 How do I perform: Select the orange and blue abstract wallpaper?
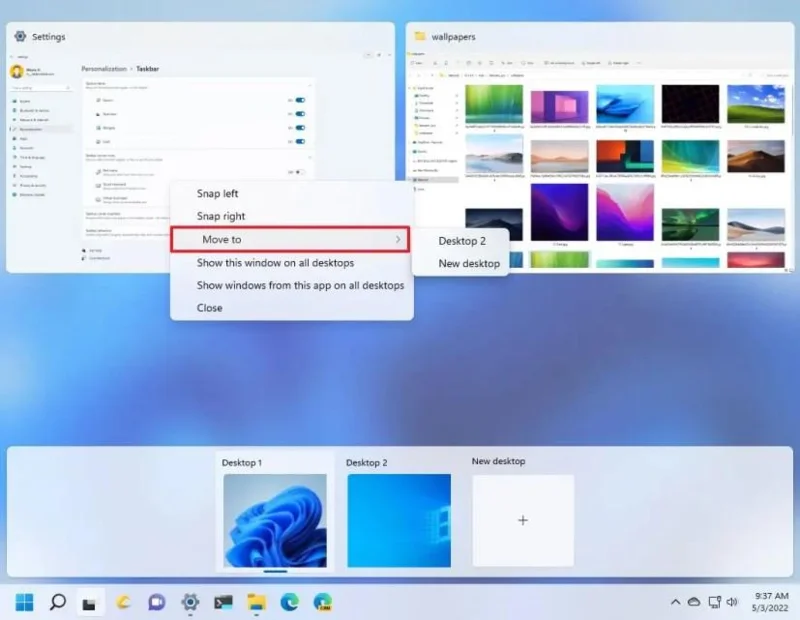tap(625, 156)
